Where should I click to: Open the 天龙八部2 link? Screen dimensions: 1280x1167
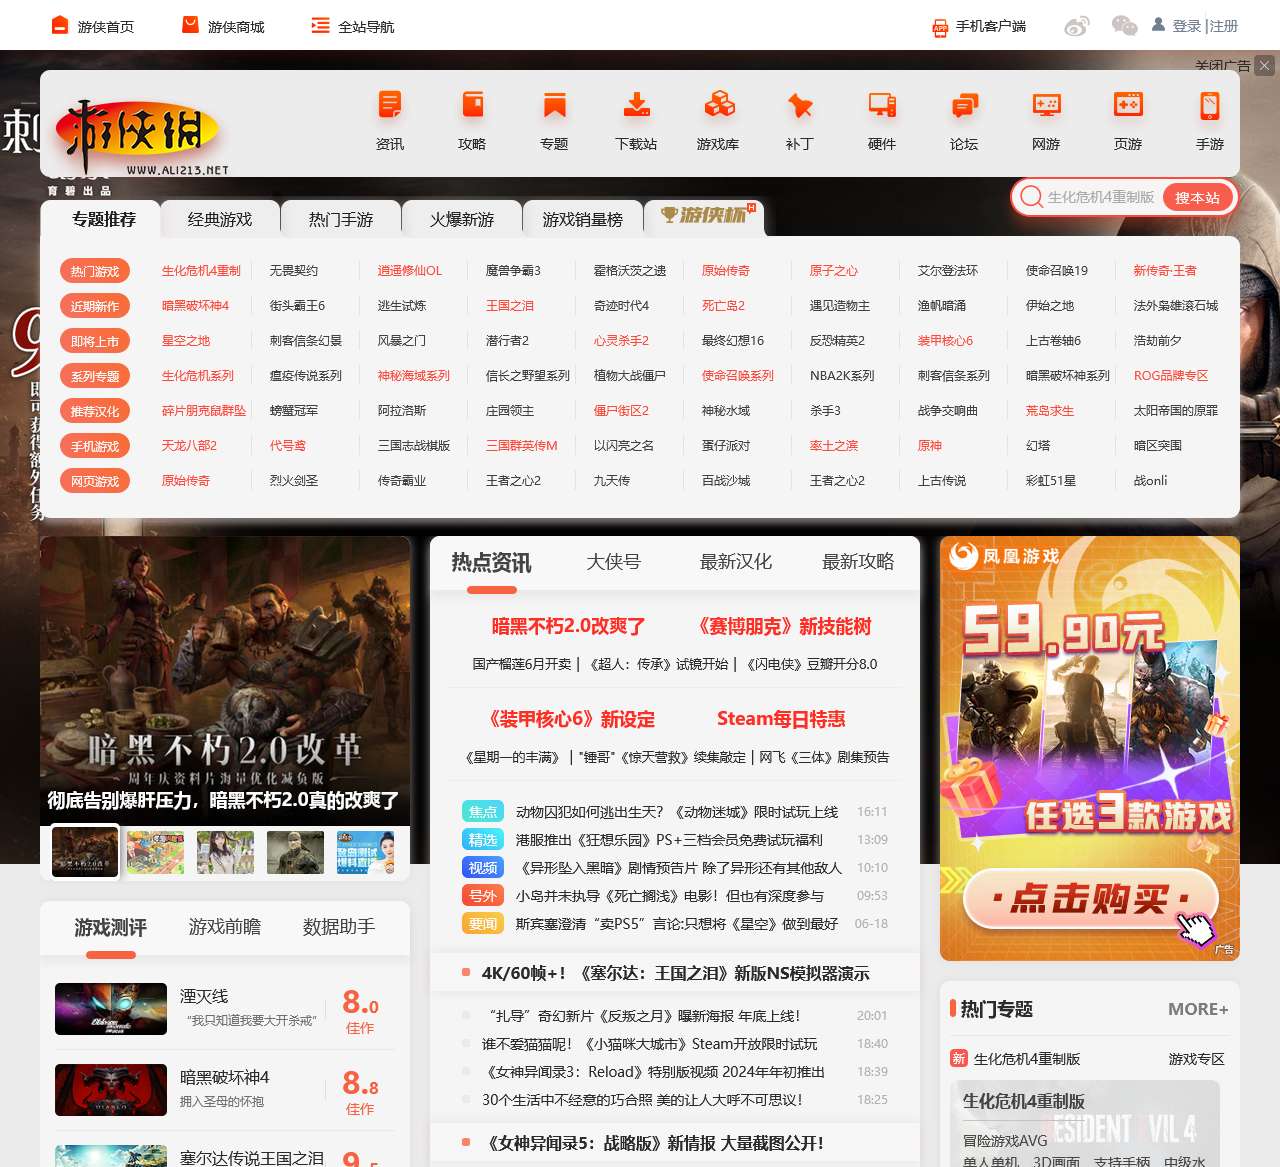189,445
